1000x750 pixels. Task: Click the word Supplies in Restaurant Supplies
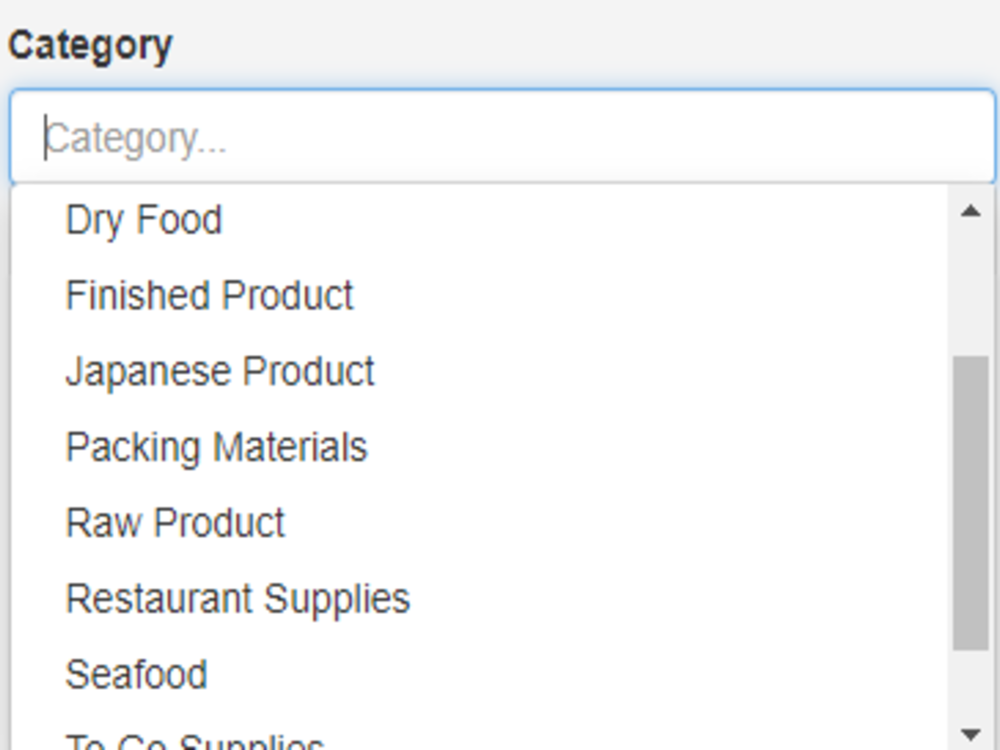coord(337,600)
